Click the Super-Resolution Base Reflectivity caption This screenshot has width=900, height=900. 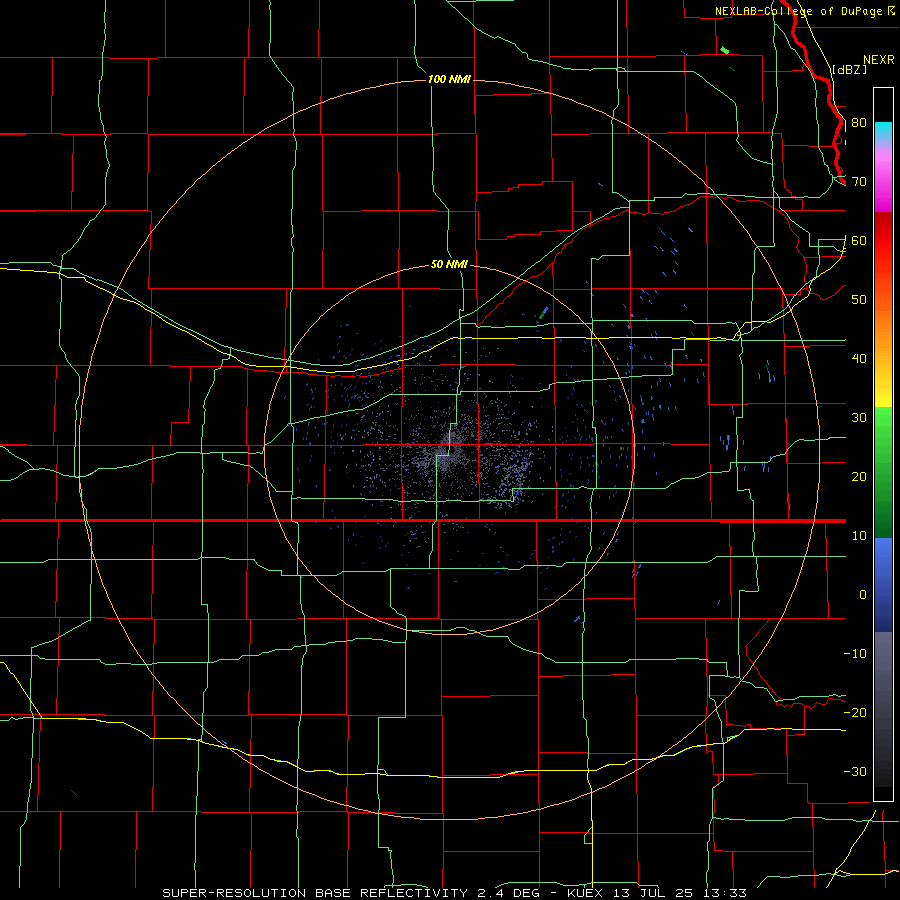pyautogui.click(x=454, y=893)
